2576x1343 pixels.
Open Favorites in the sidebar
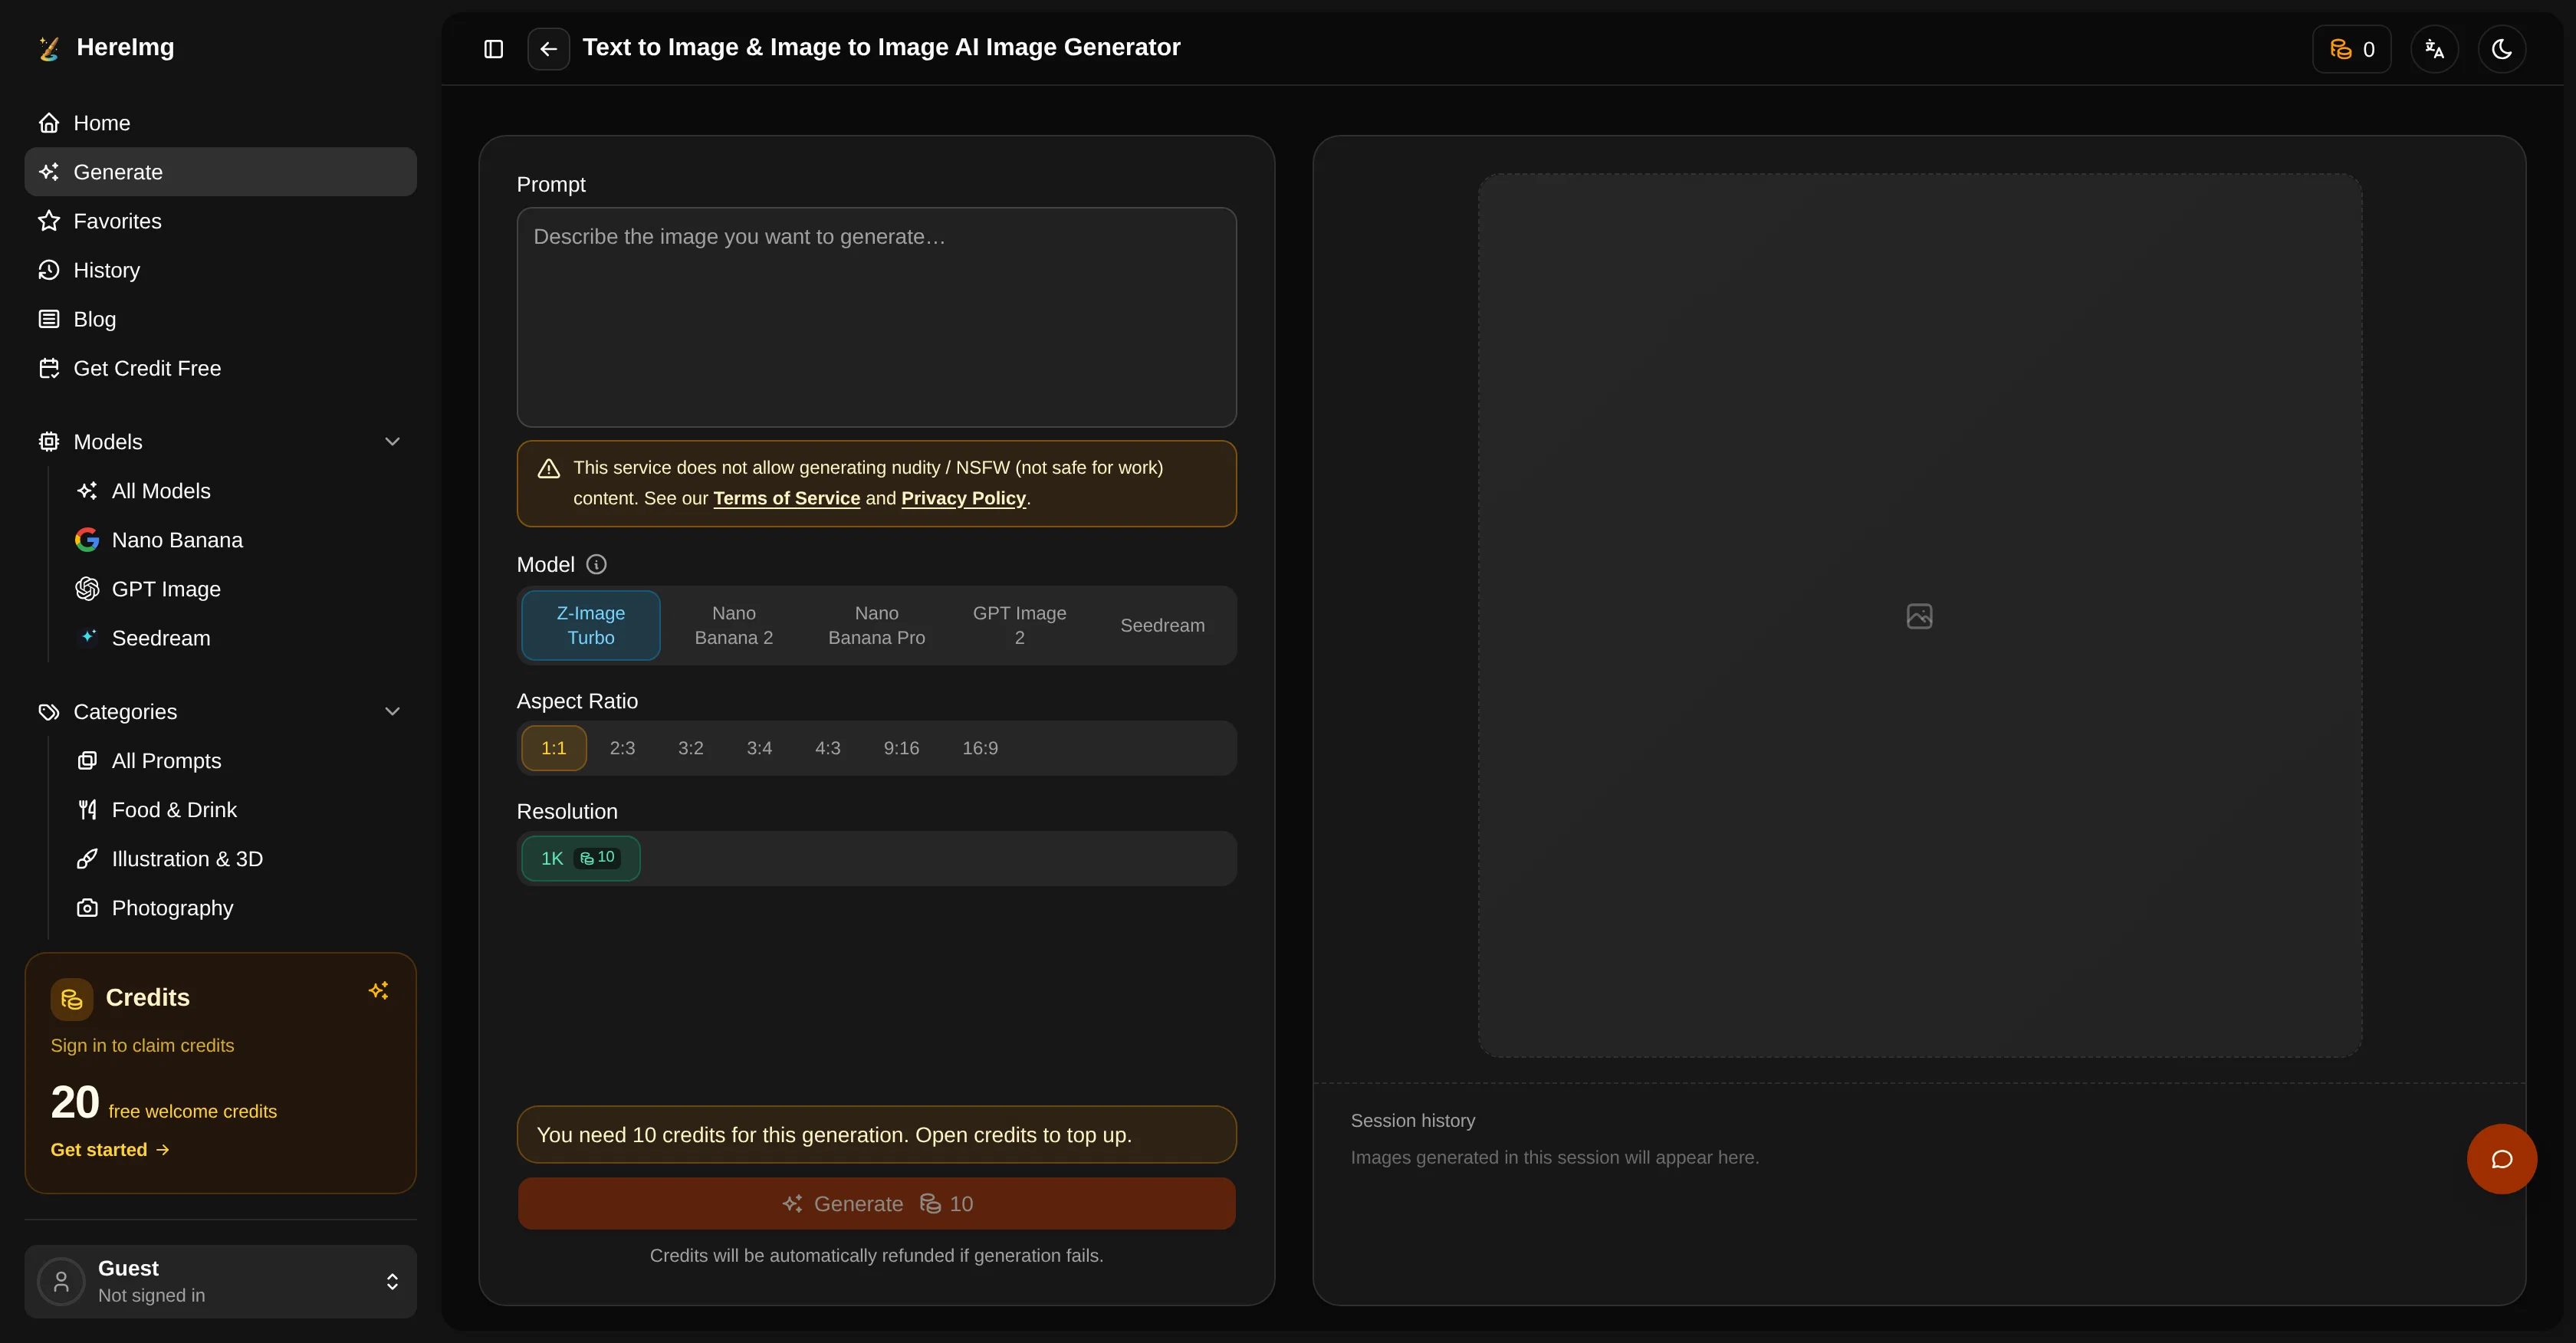pyautogui.click(x=220, y=221)
